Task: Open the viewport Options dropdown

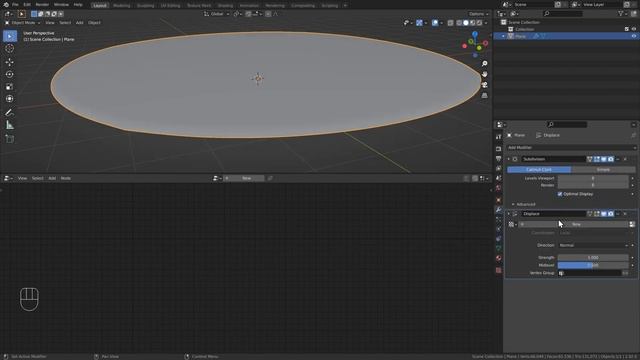Action: pyautogui.click(x=478, y=14)
